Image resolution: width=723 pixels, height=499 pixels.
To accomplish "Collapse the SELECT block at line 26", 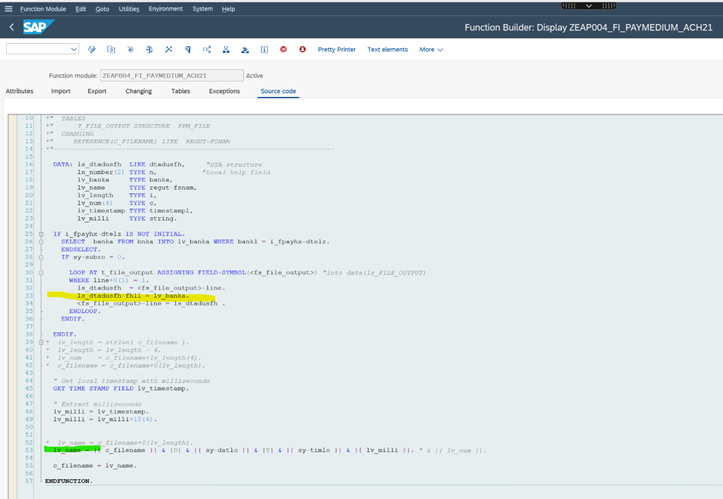I will tap(41, 242).
